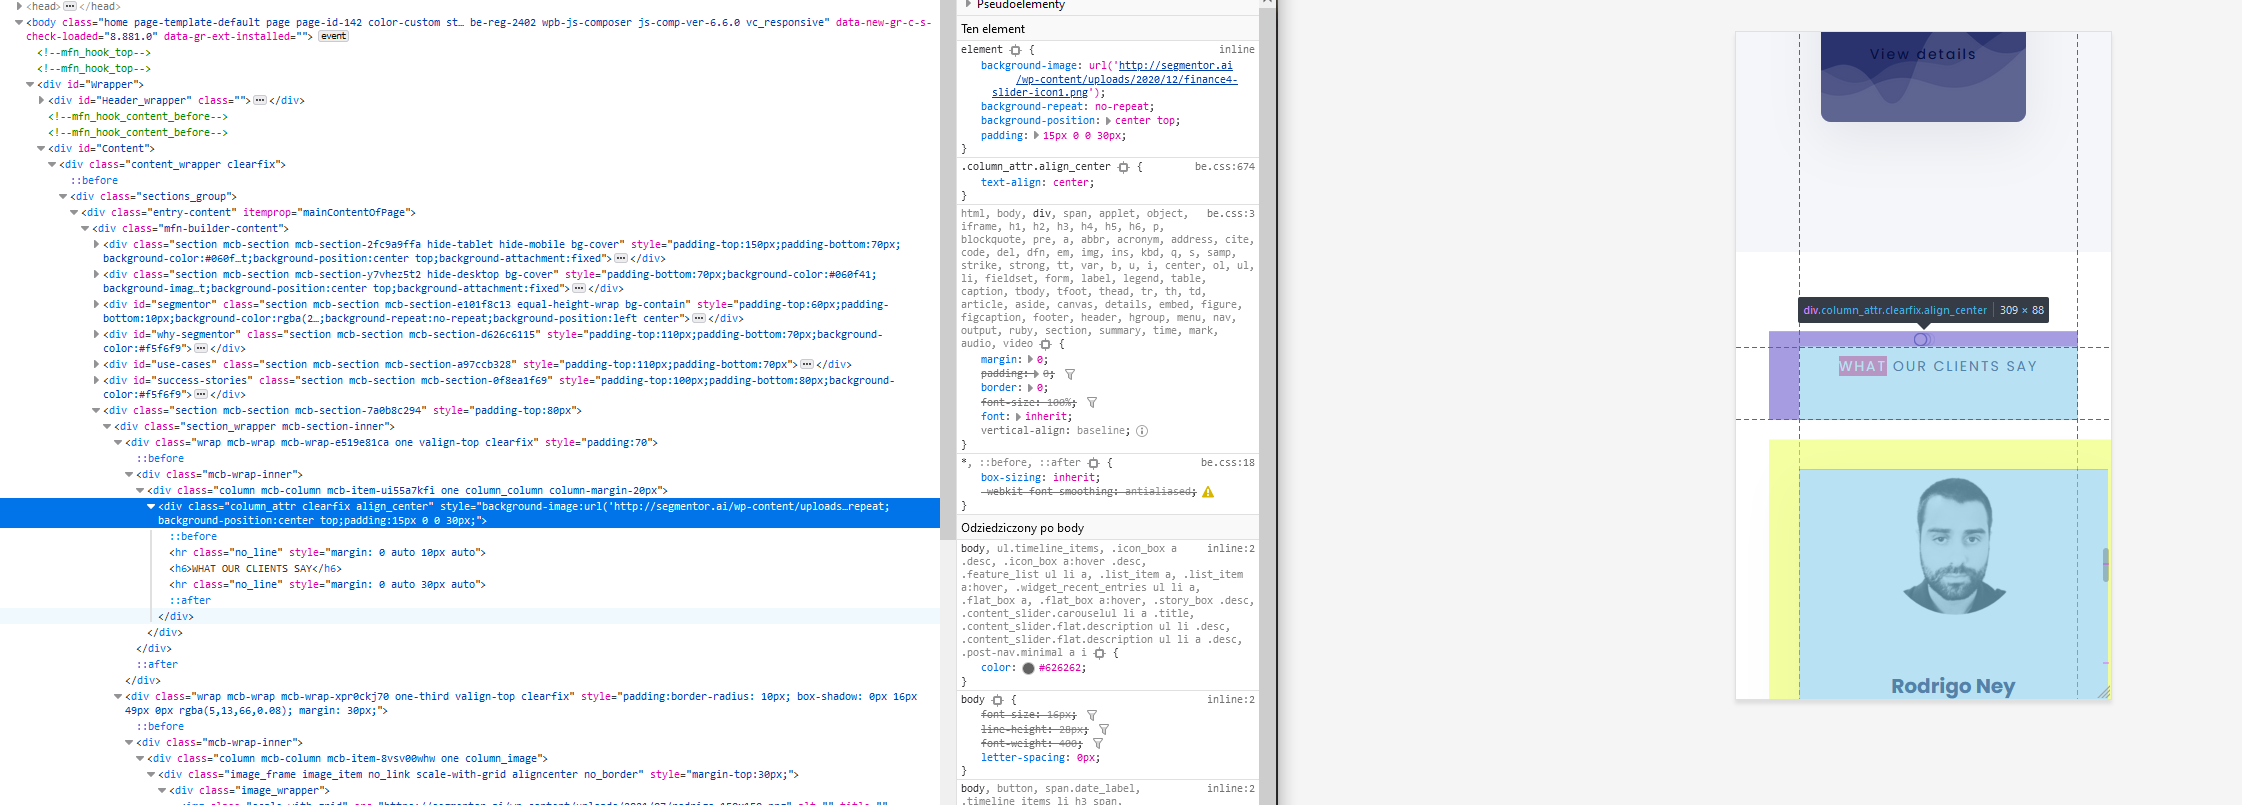This screenshot has height=805, width=2242.
Task: Select the h6 'WHAT OUR CLIENTS SAY' node
Action: point(255,568)
